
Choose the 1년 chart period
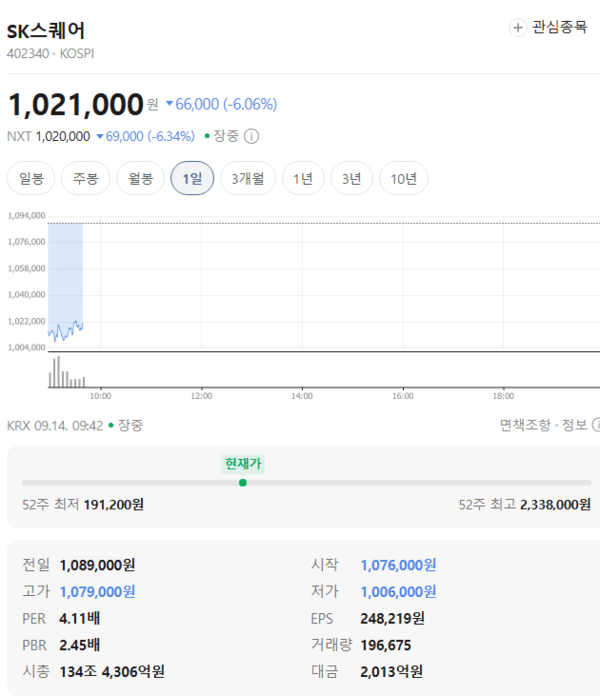303,178
